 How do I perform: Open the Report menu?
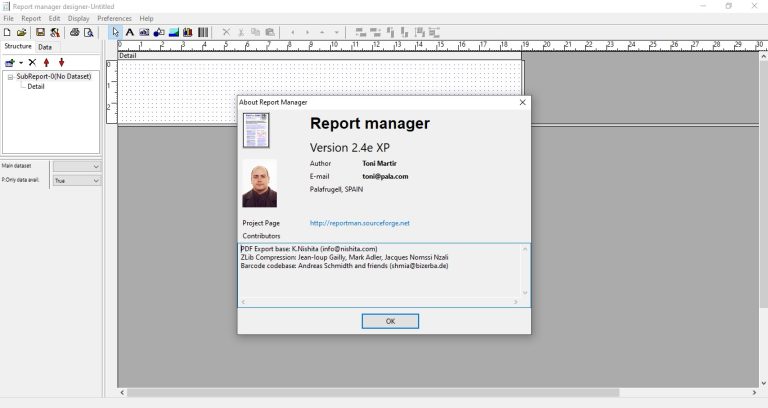click(x=31, y=18)
